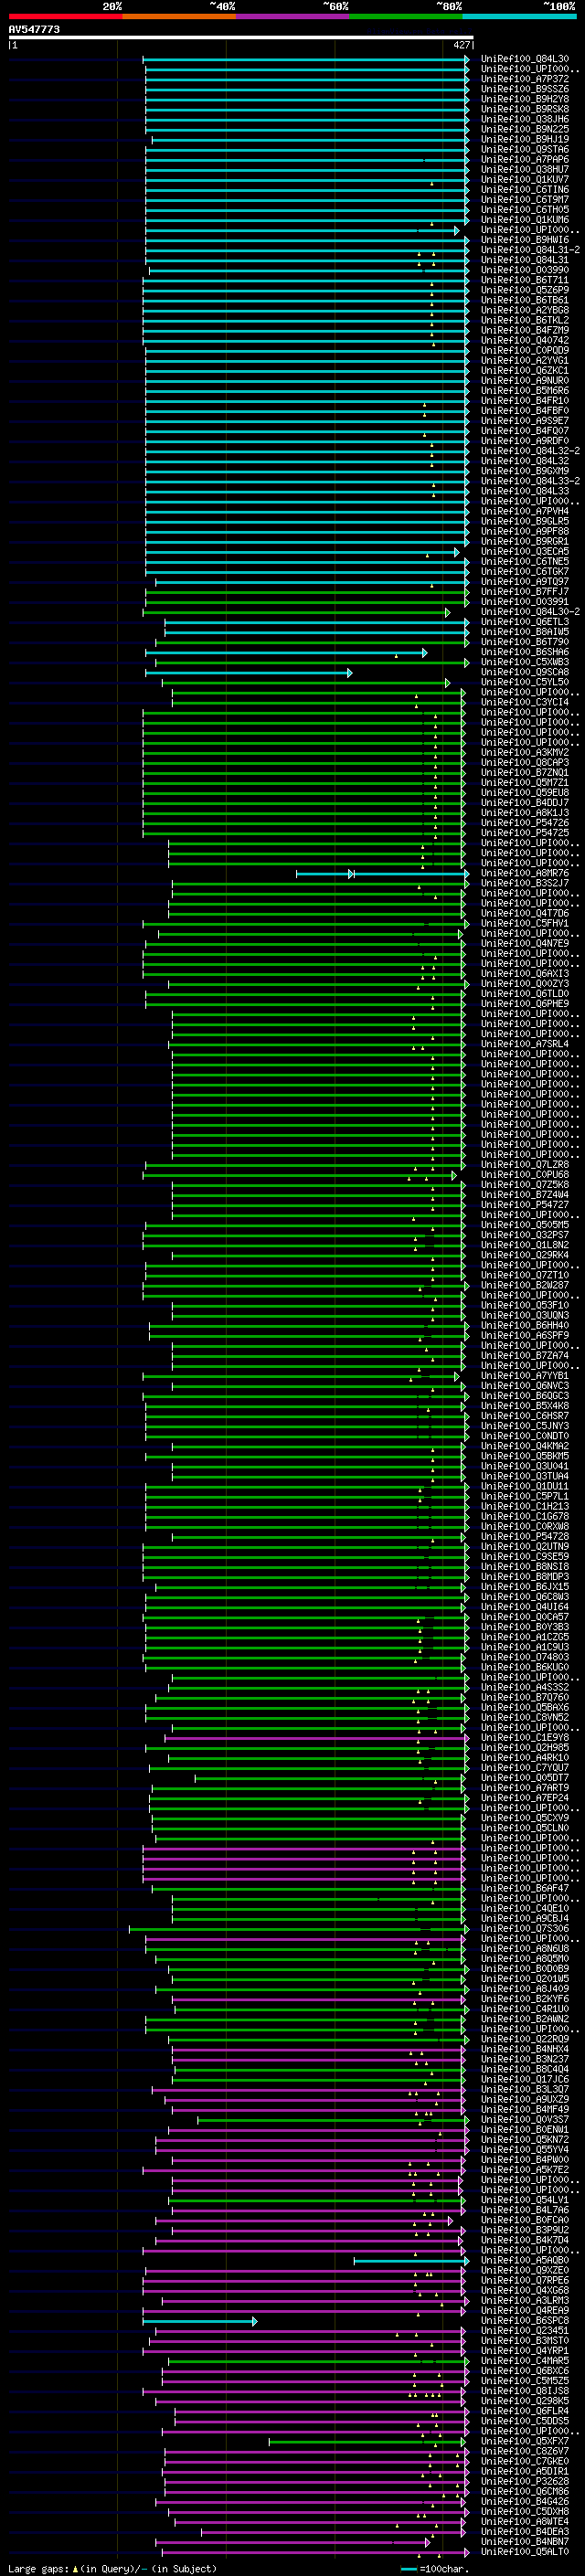Click the UniRef100_Q0V3S7 label
Image resolution: width=585 pixels, height=2576 pixels.
[525, 2121]
